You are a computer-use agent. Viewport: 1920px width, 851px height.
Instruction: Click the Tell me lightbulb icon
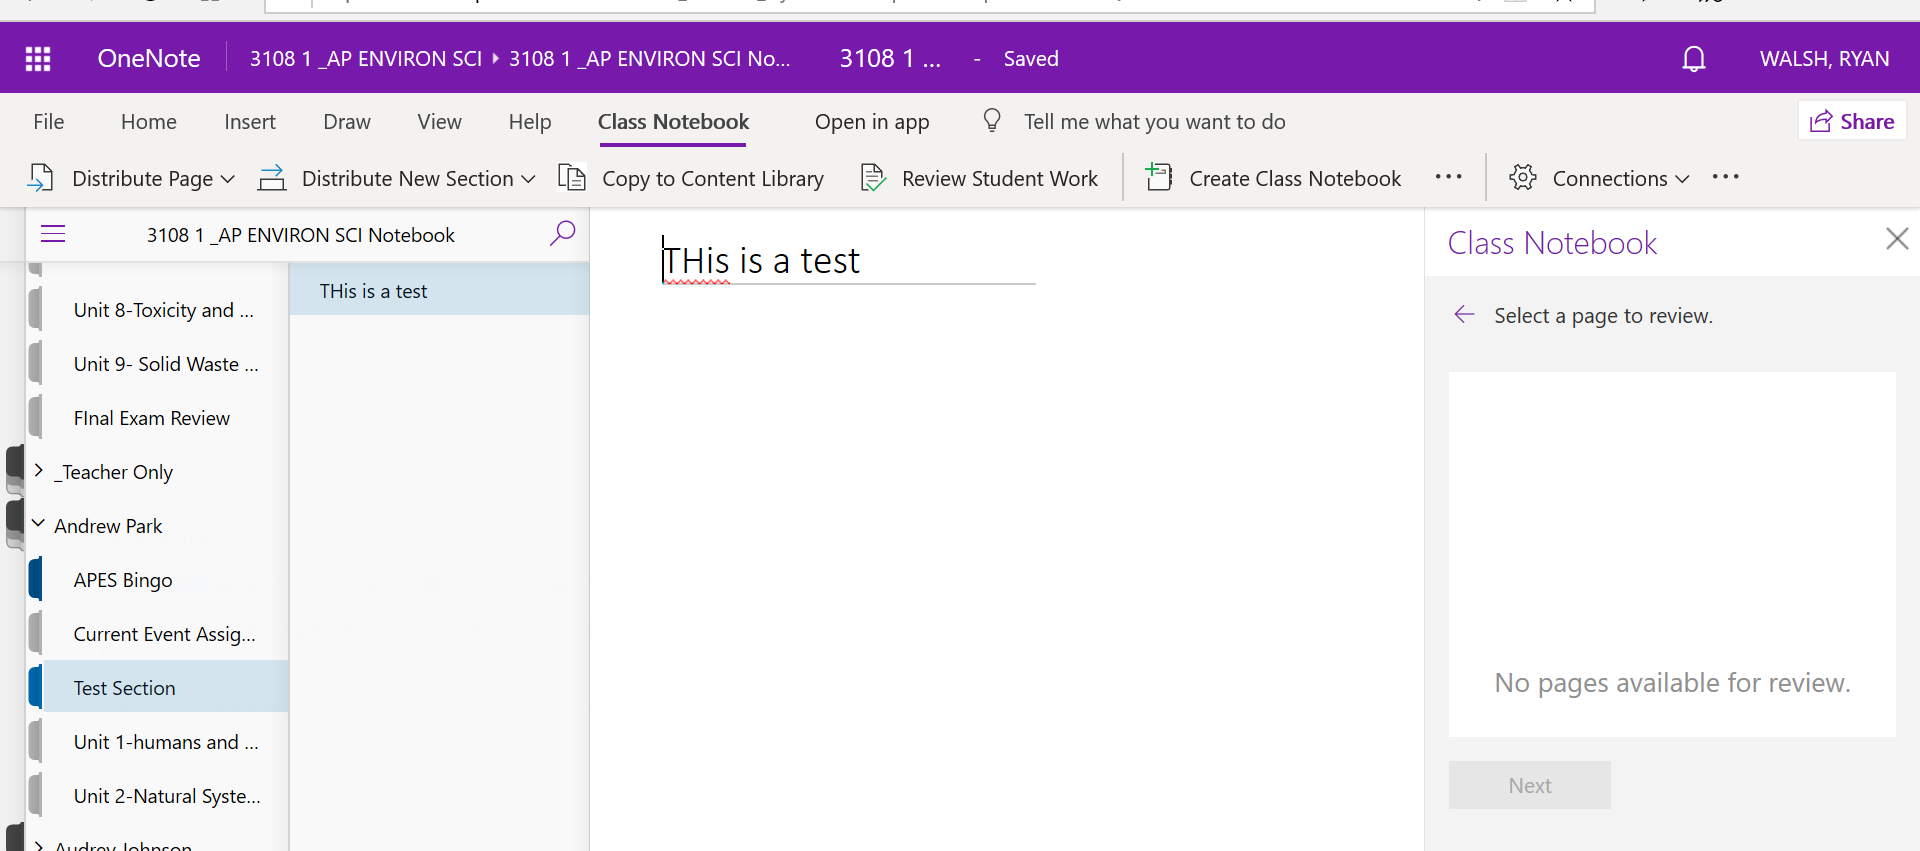(x=992, y=121)
